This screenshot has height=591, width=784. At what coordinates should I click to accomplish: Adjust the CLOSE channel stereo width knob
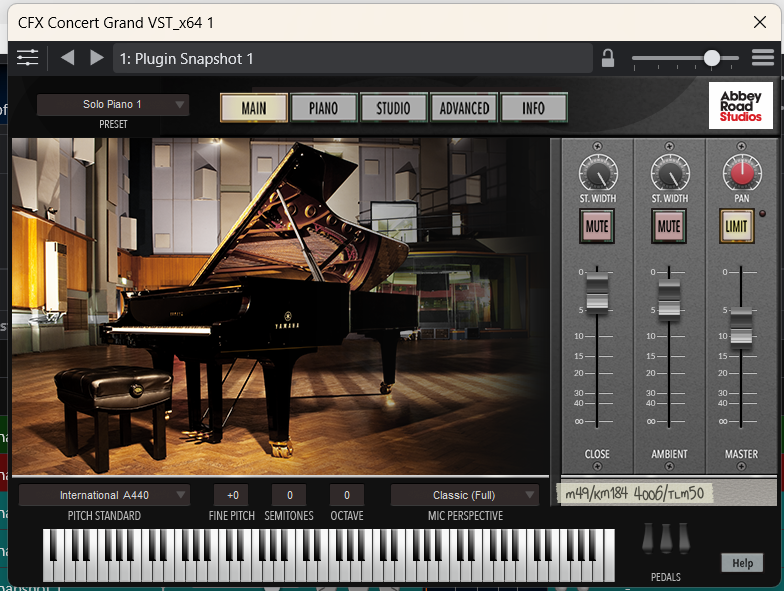(598, 174)
